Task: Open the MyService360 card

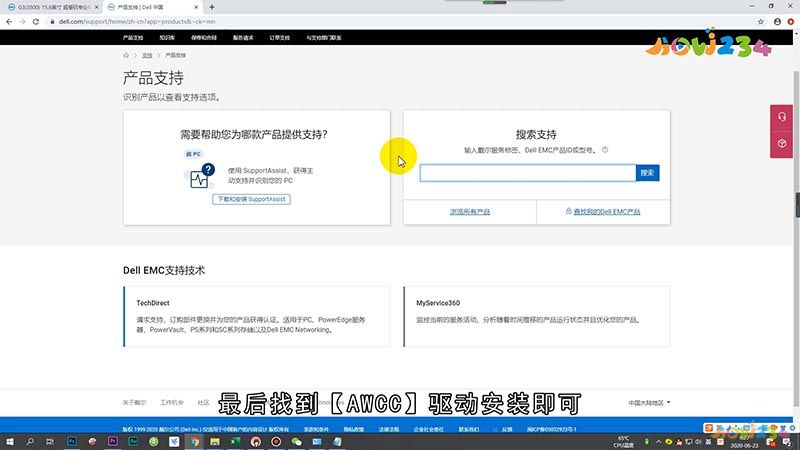Action: pyautogui.click(x=537, y=316)
